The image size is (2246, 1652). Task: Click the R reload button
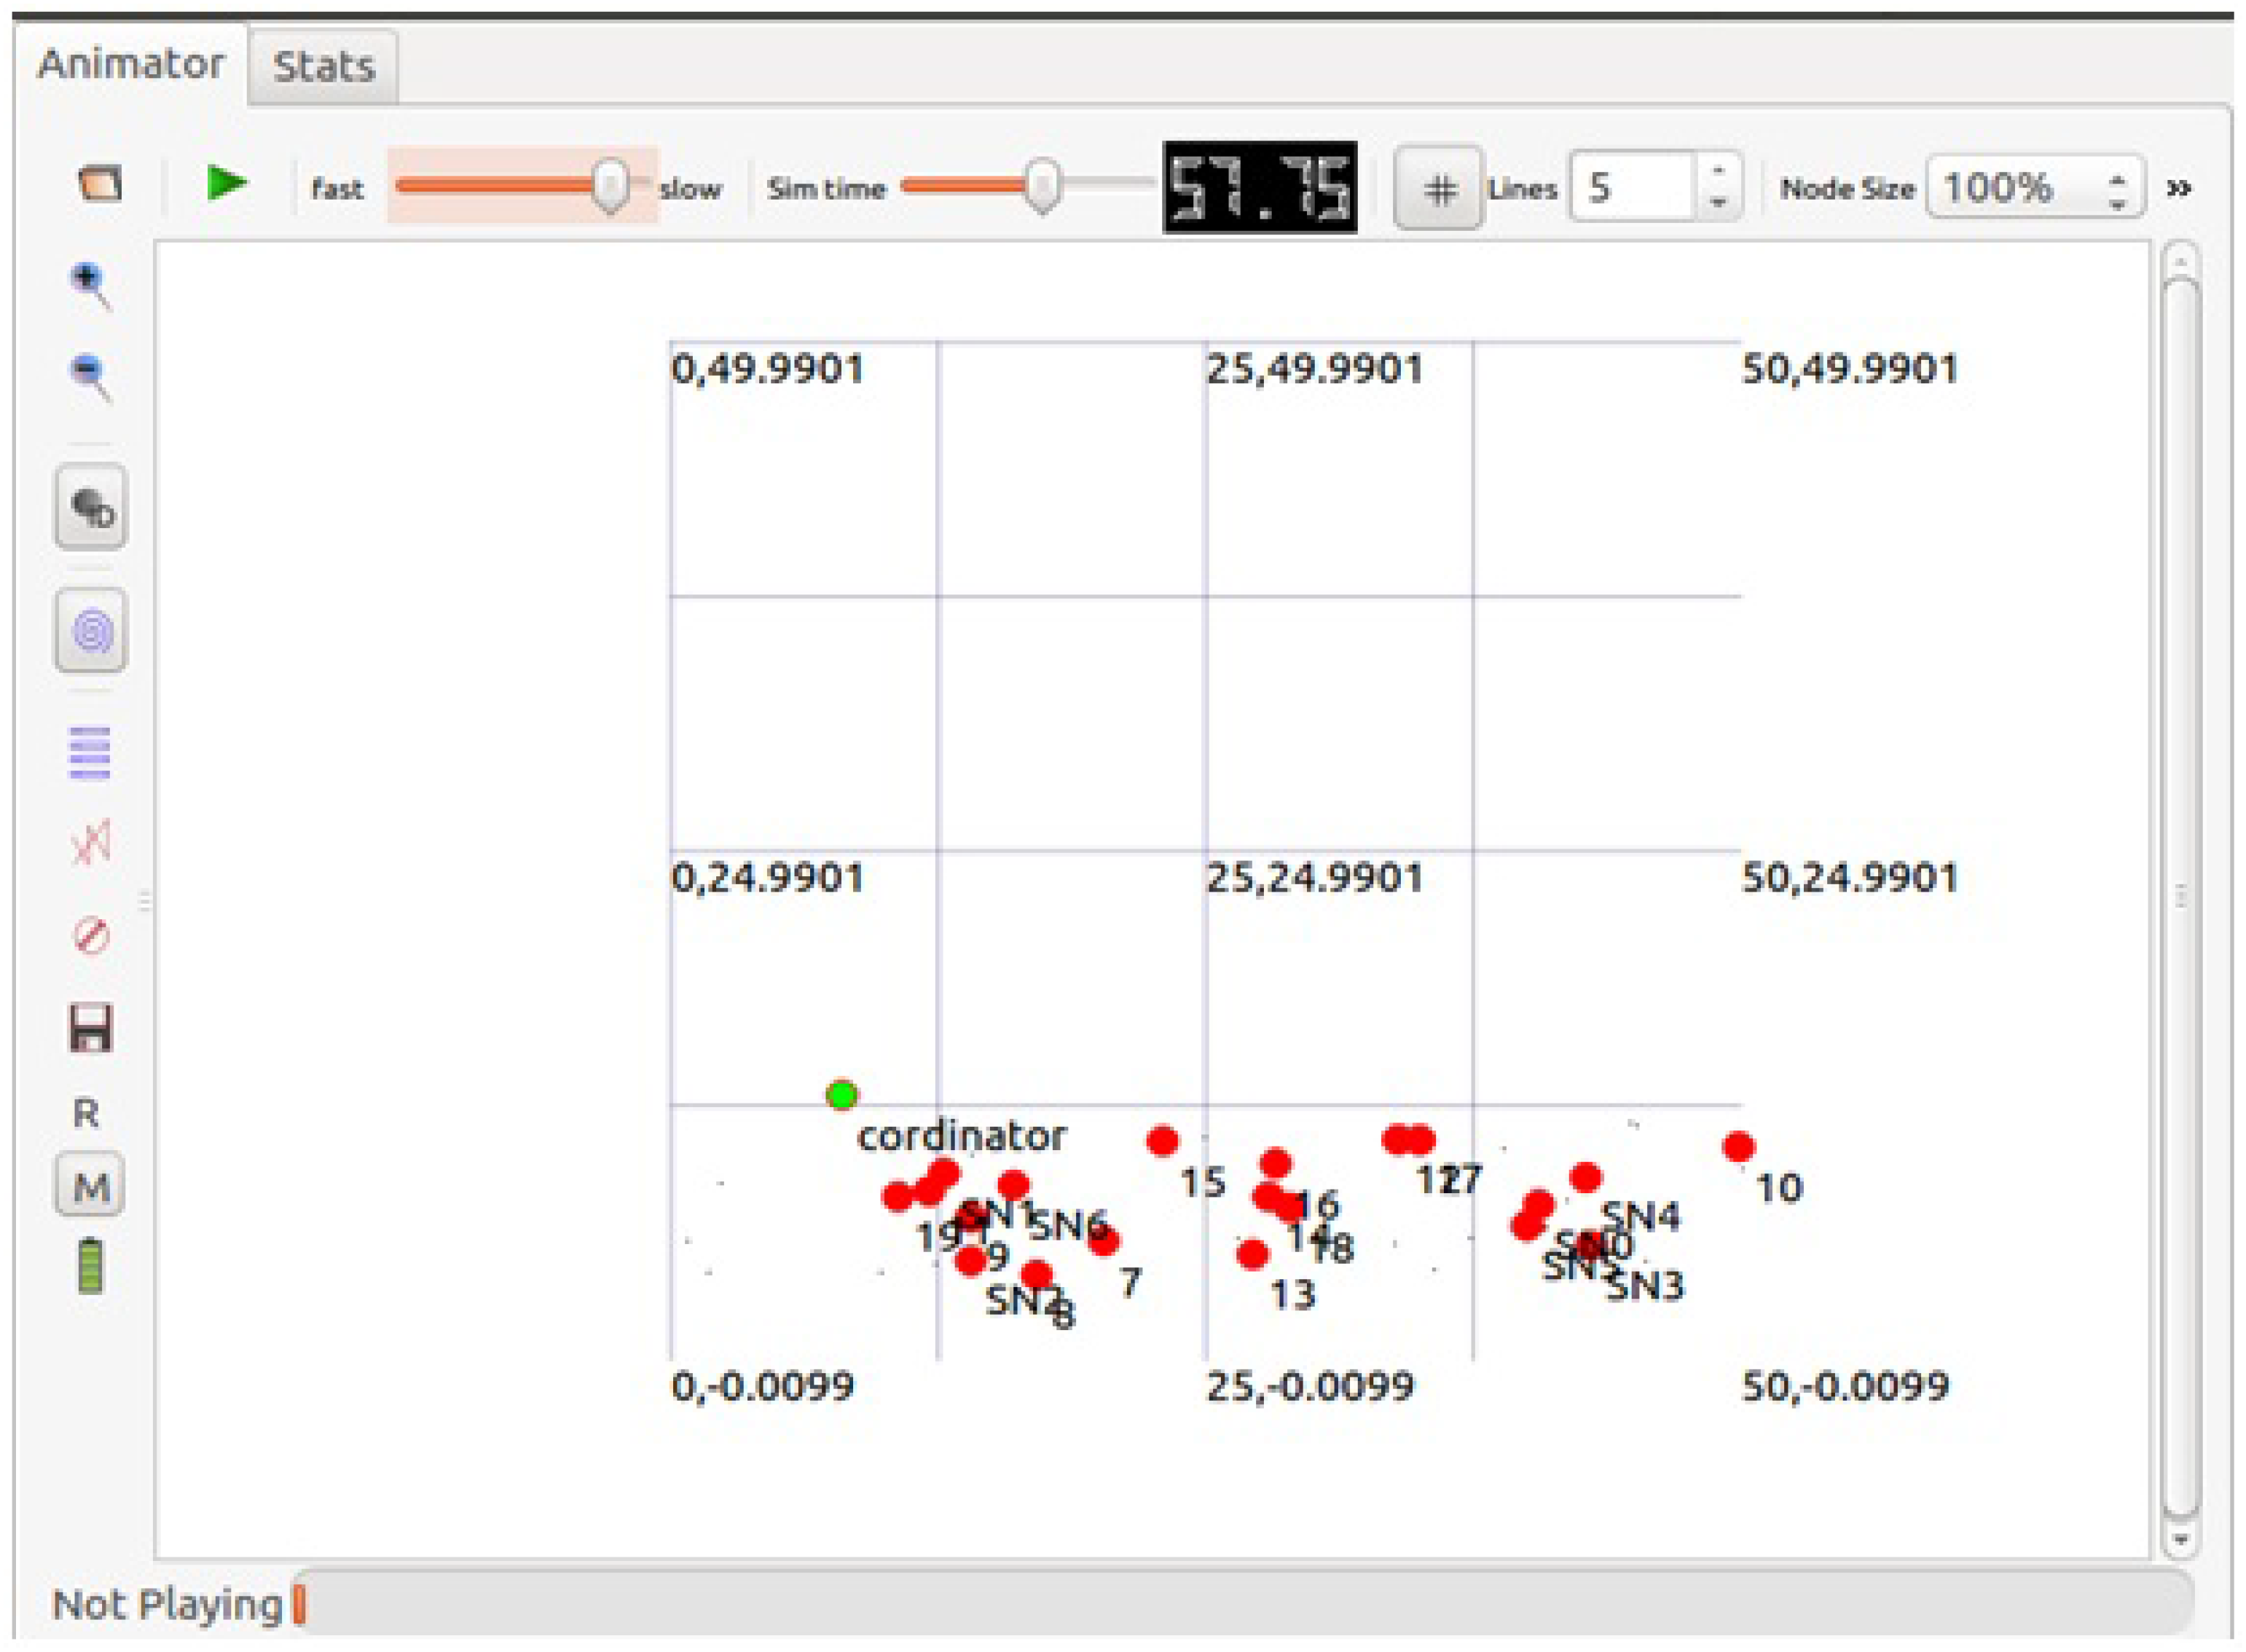coord(87,1113)
